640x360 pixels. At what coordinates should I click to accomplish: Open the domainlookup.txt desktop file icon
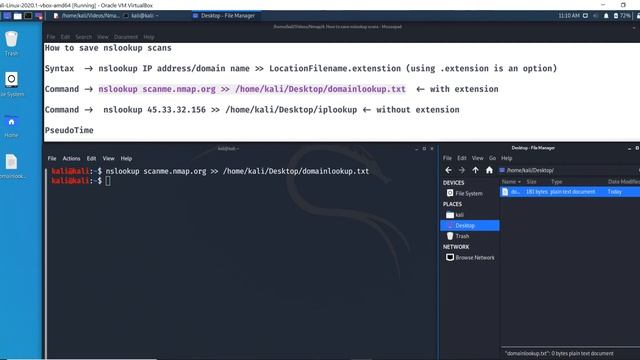pos(11,166)
